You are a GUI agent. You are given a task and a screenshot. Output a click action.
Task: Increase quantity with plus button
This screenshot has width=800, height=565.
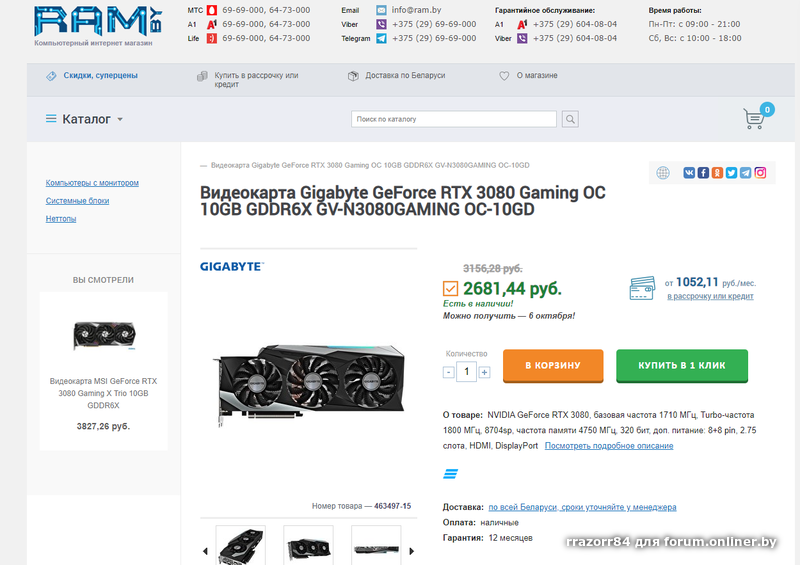(x=485, y=372)
